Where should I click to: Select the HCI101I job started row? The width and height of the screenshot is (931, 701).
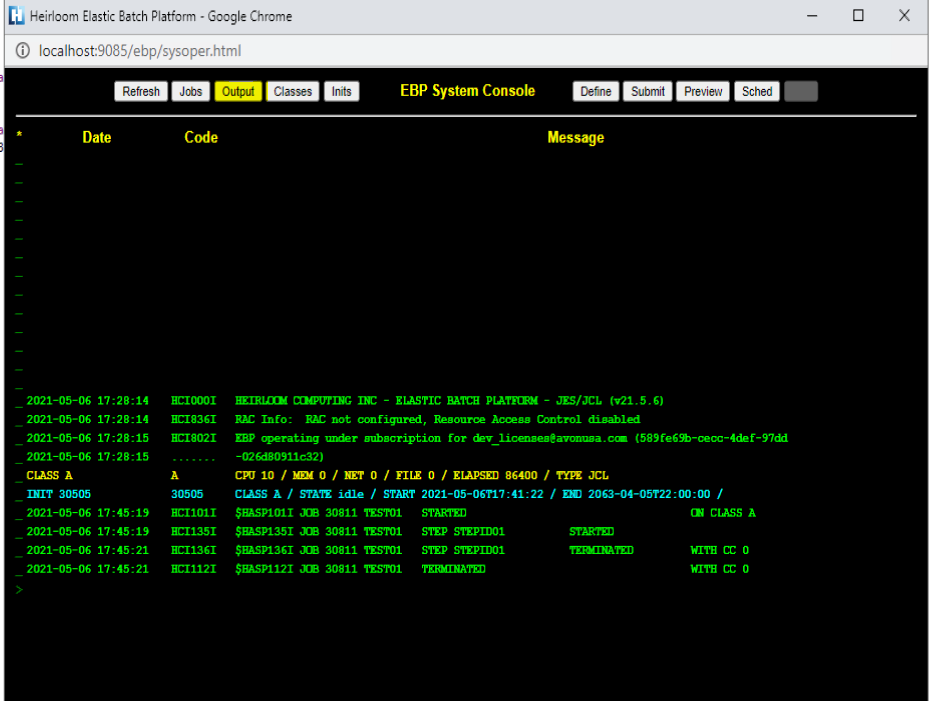[391, 513]
